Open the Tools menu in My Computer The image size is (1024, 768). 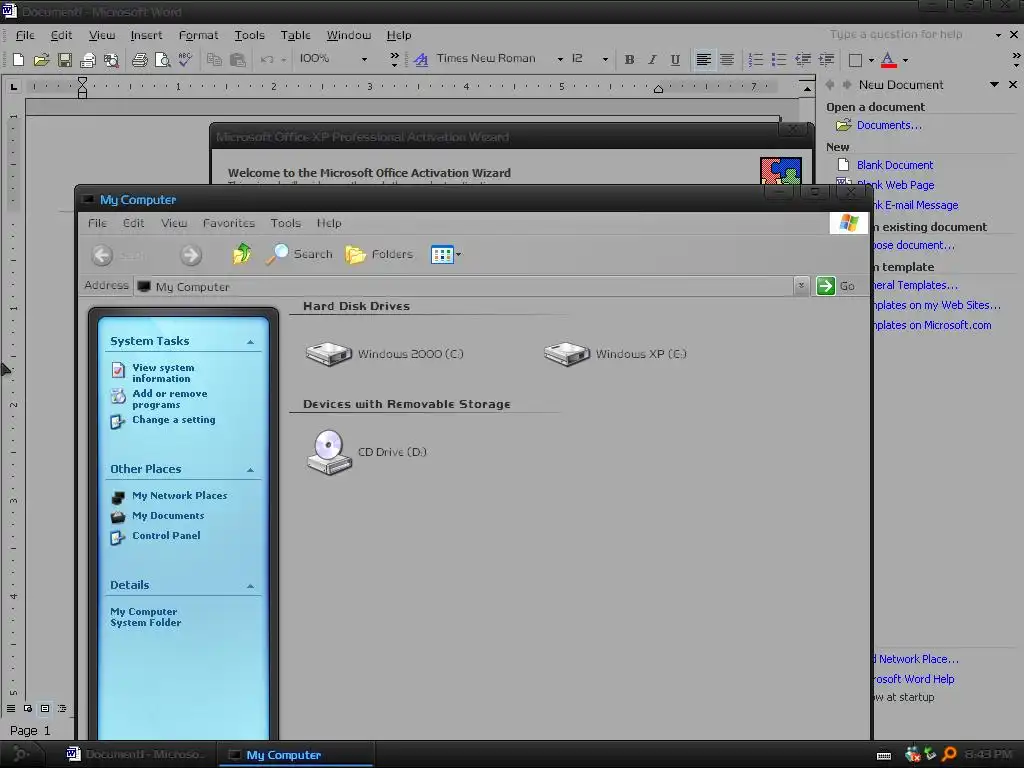pyautogui.click(x=285, y=223)
